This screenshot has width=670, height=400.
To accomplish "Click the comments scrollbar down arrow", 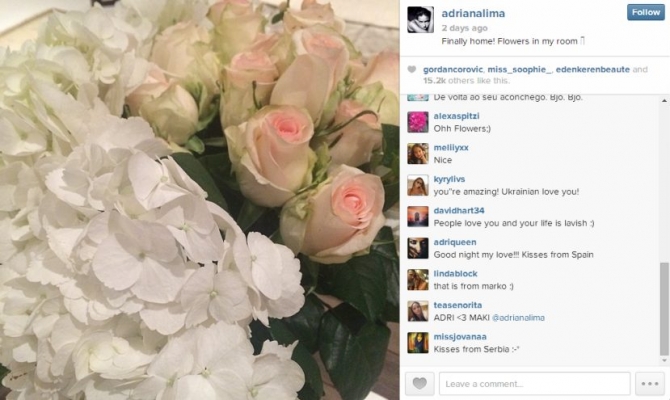I will click(x=664, y=361).
